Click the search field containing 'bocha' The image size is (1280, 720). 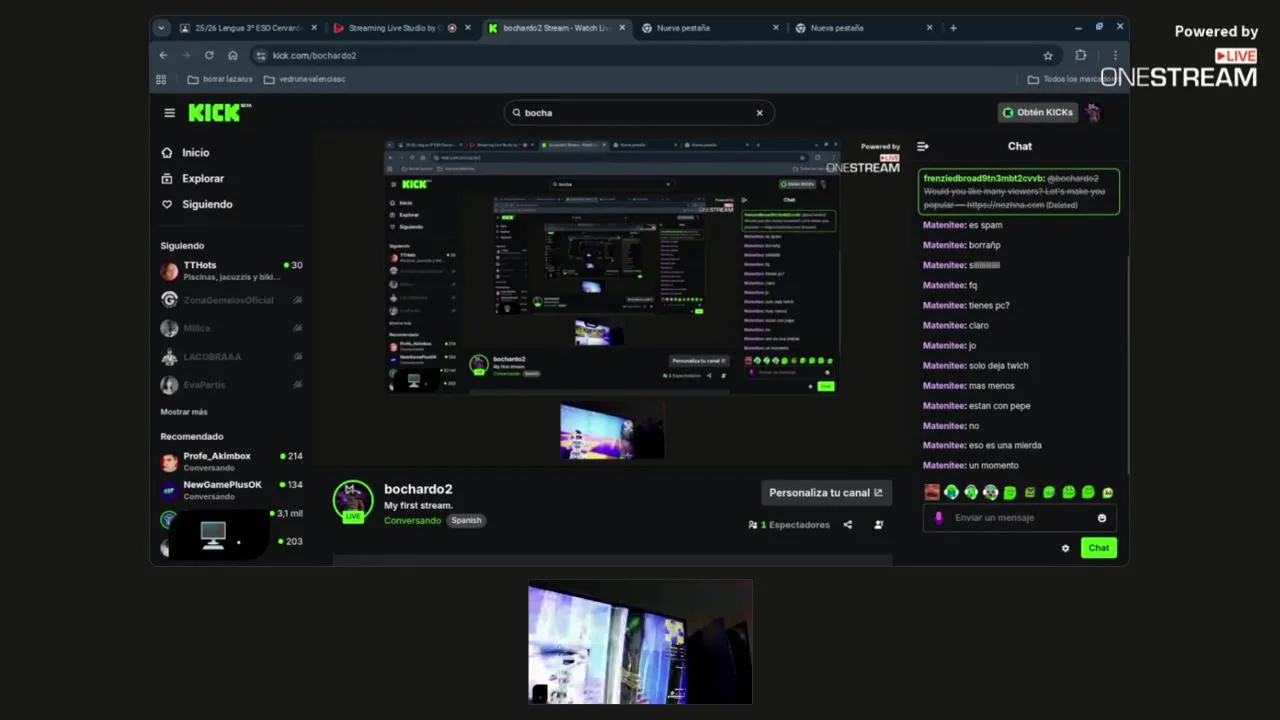pyautogui.click(x=638, y=113)
